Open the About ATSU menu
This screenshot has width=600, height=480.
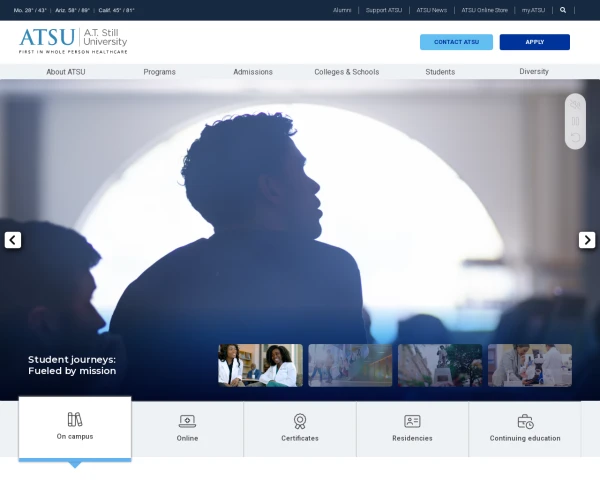coord(66,72)
